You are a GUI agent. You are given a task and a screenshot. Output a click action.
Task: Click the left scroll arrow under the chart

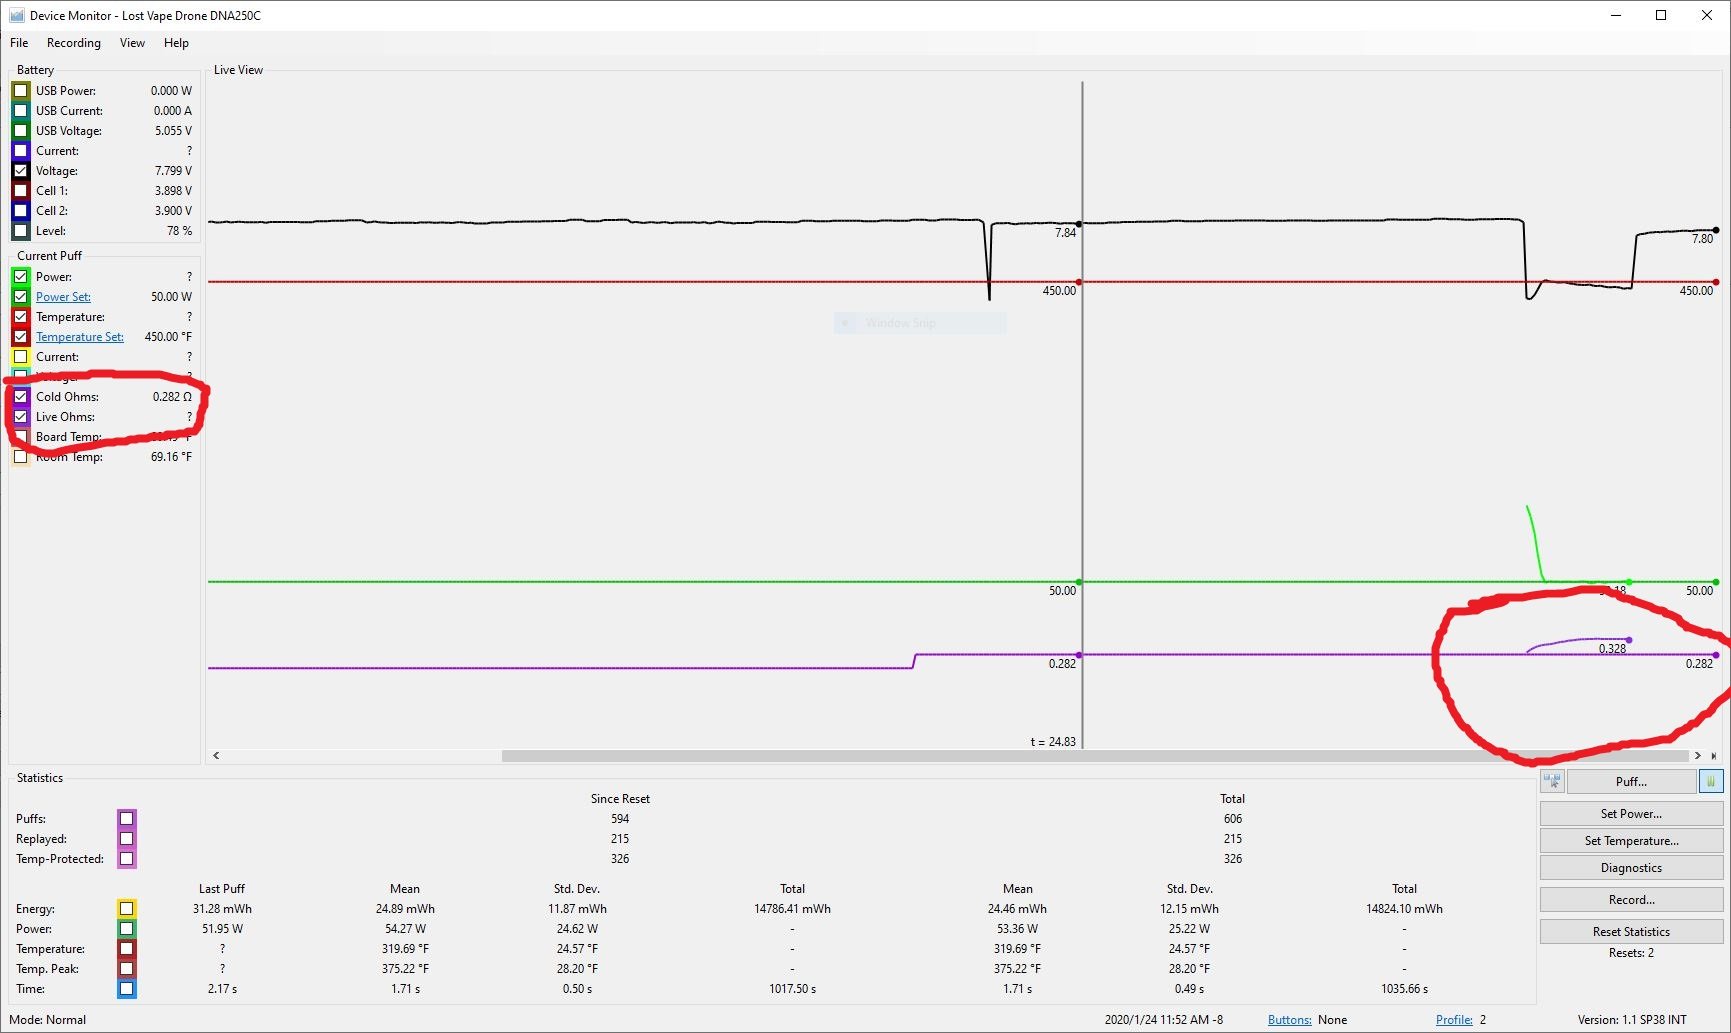(216, 756)
